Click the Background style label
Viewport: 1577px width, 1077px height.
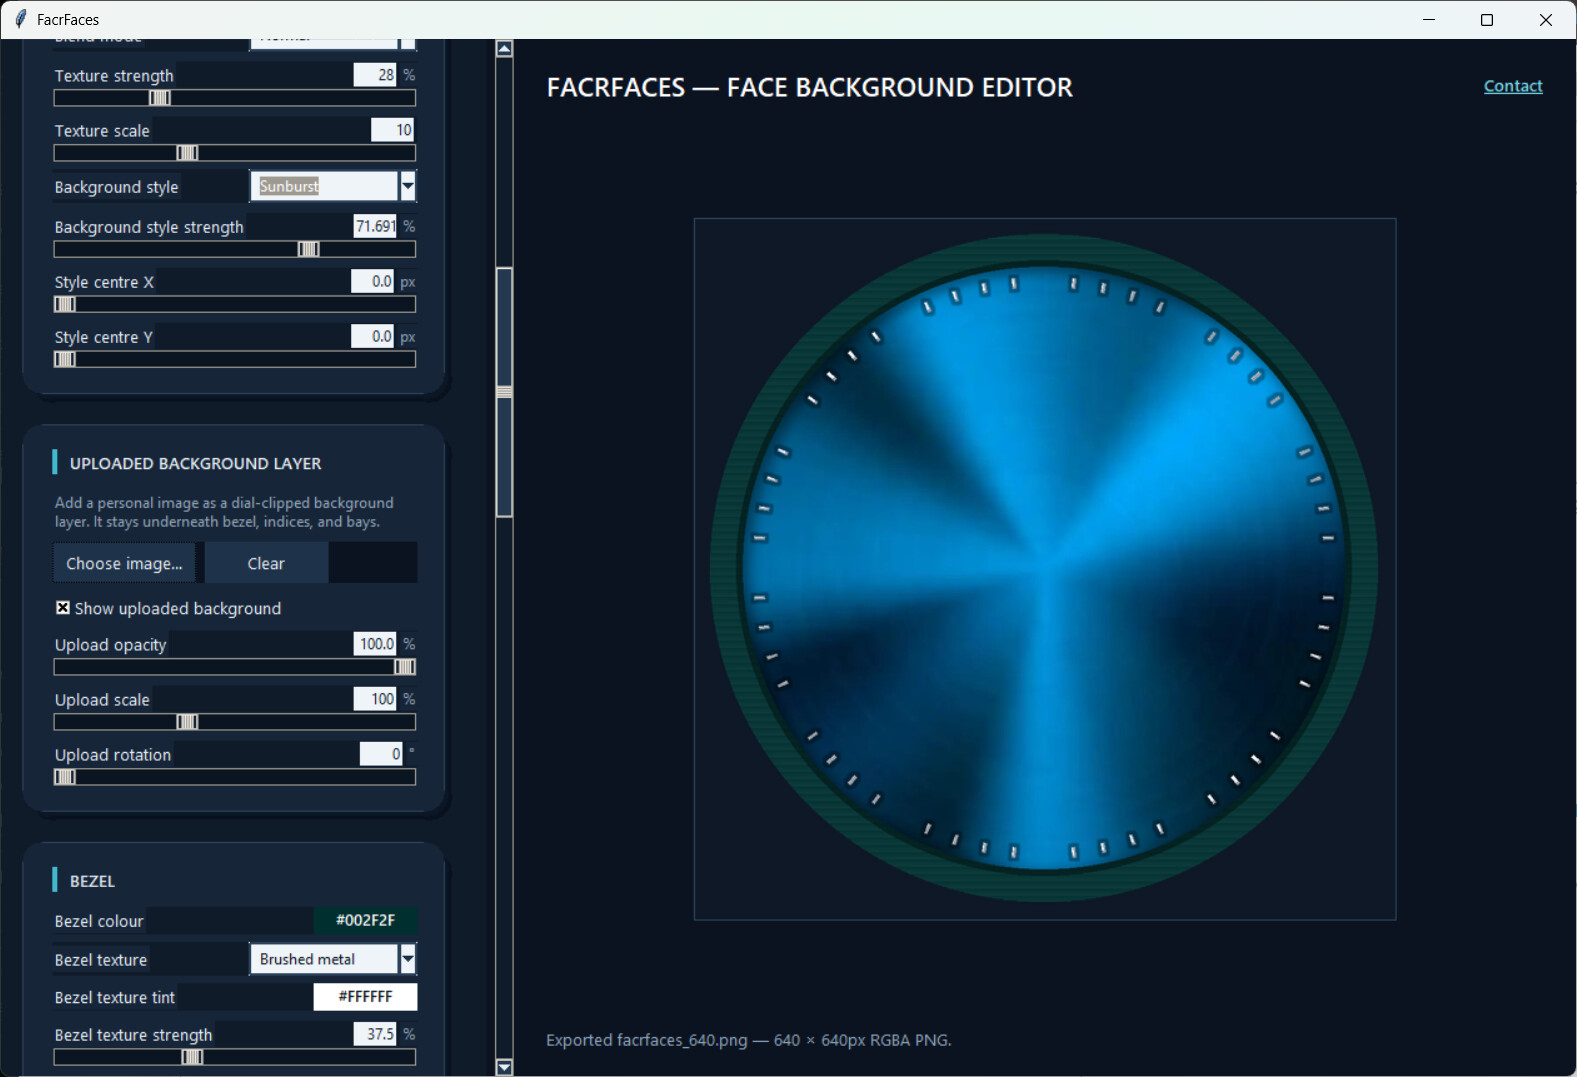pyautogui.click(x=116, y=187)
